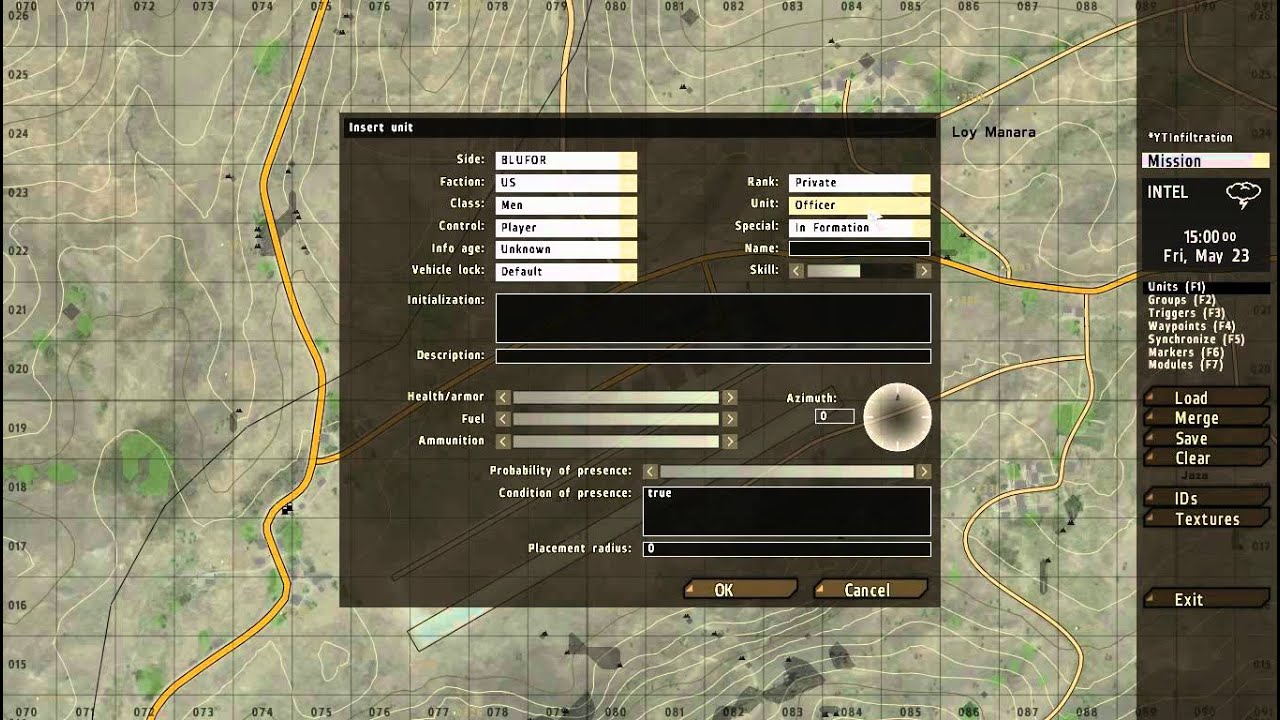The image size is (1280, 720).
Task: Click the *YTInfiltration mission name
Action: (x=1190, y=137)
